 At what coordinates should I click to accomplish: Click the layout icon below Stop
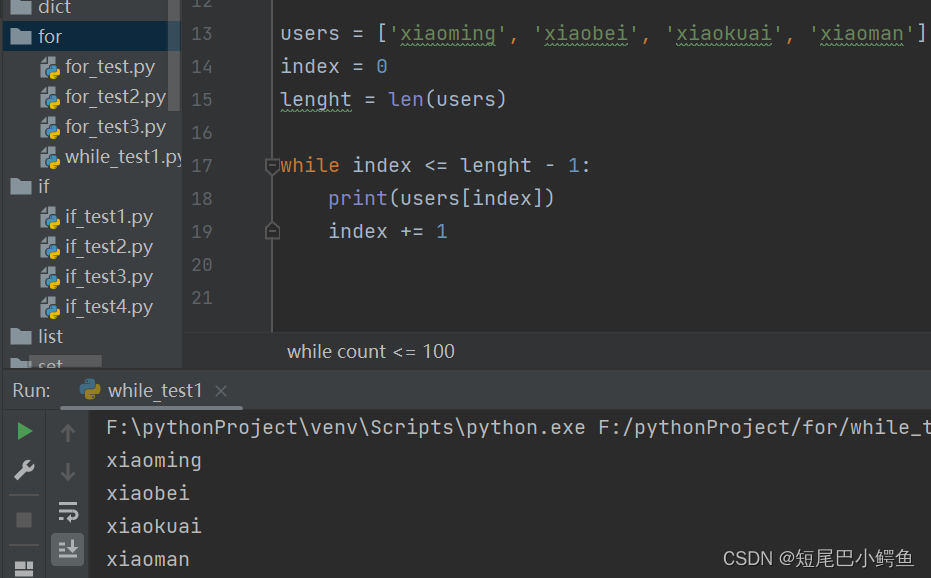pyautogui.click(x=24, y=568)
